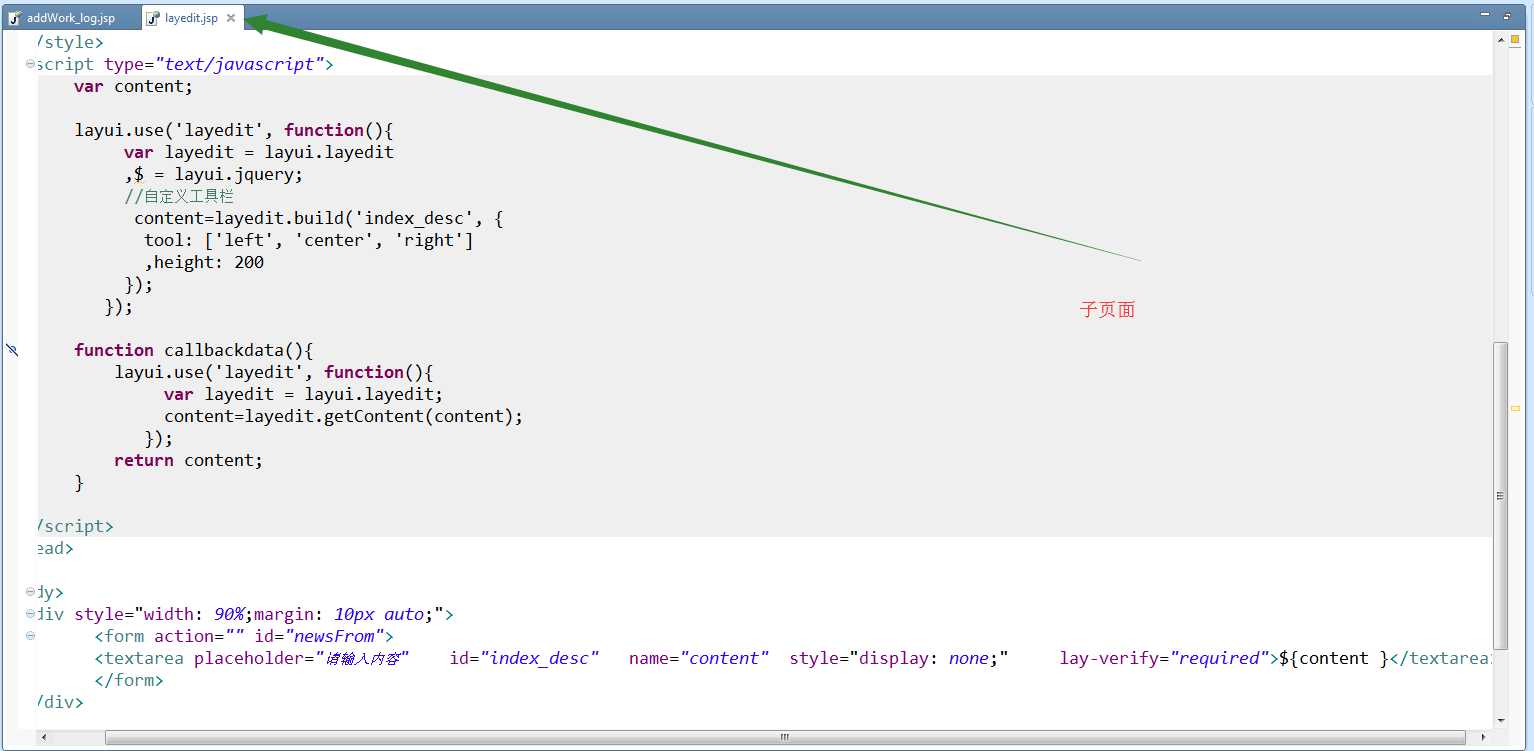Click the 'return content;' statement

[x=188, y=460]
